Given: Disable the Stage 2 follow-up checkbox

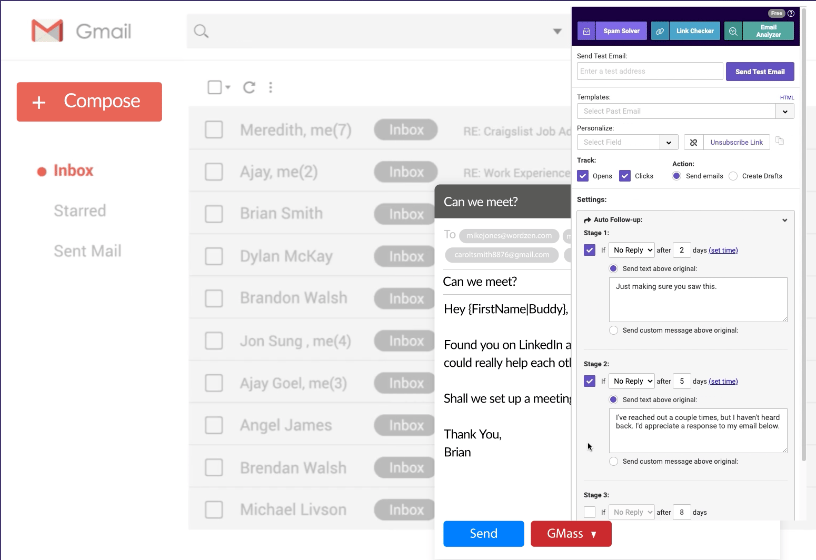Looking at the screenshot, I should pos(590,381).
